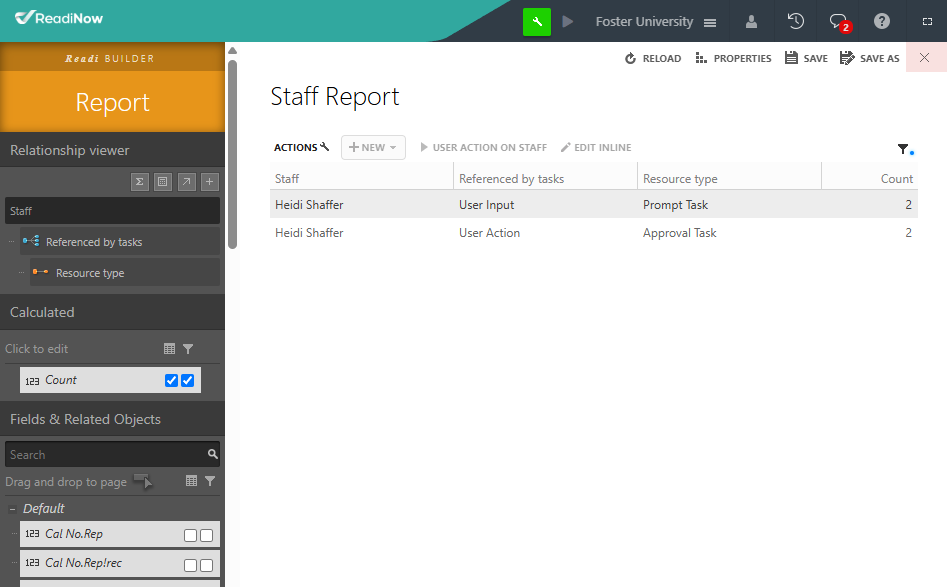Uncheck the first Count checkbox
Screen dimensions: 947x587
tap(172, 380)
